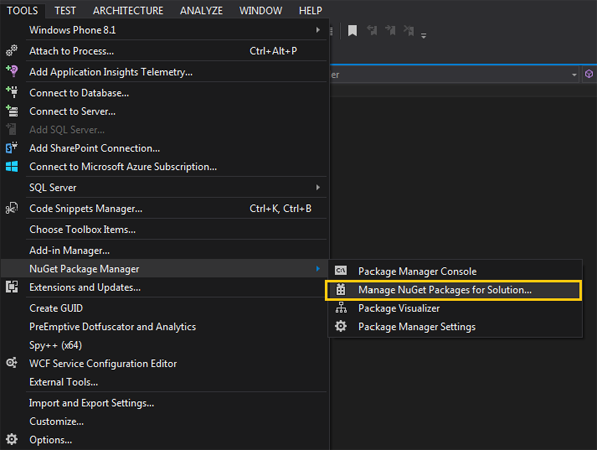The height and width of the screenshot is (450, 597).
Task: Click the Package Manager Console icon
Action: (341, 271)
